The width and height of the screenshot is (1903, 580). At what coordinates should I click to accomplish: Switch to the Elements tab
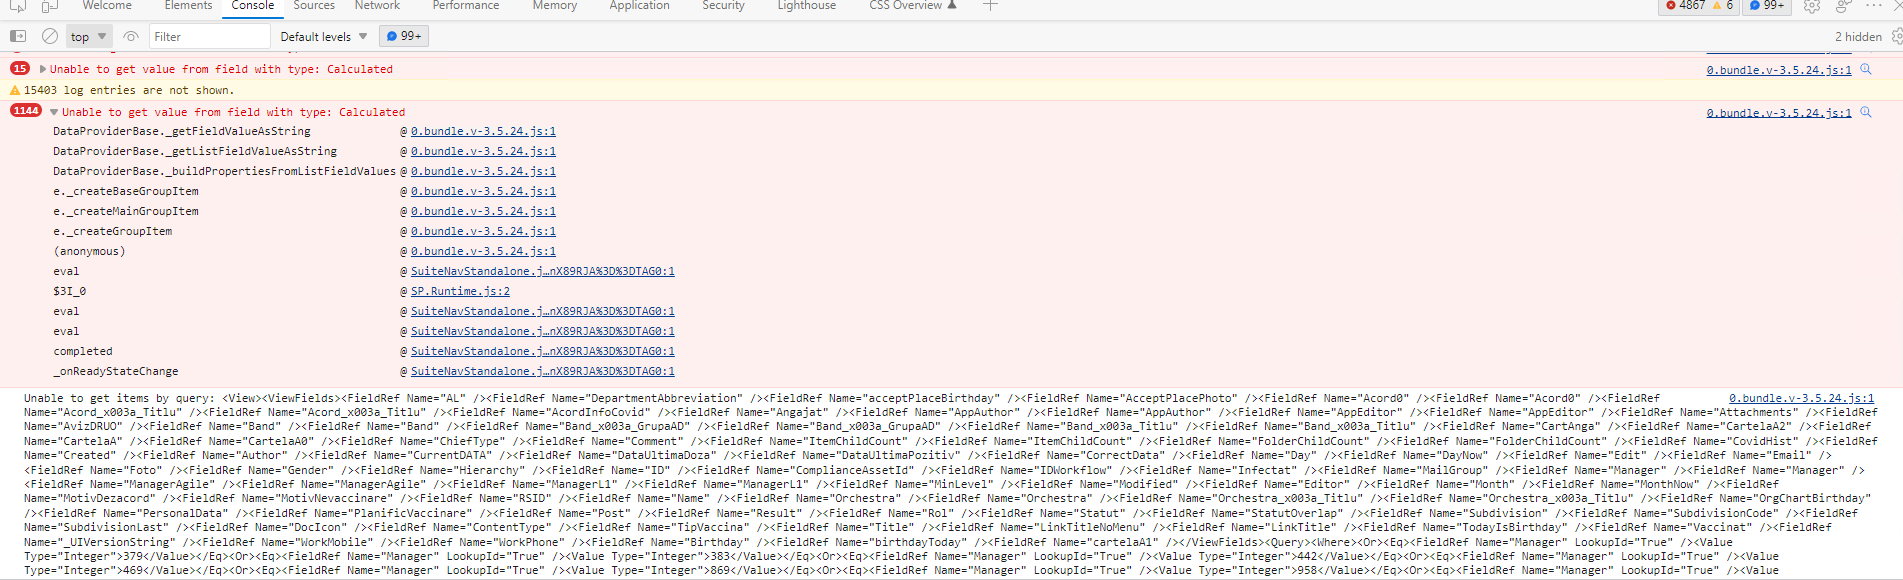pos(188,6)
